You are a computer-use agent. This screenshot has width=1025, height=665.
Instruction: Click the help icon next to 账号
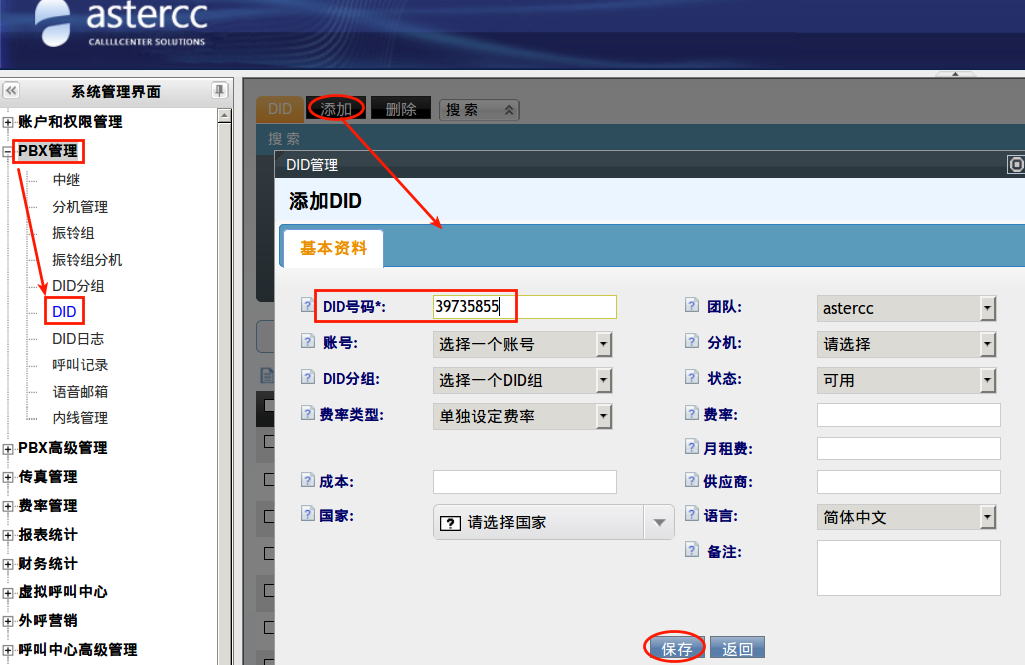pyautogui.click(x=308, y=342)
